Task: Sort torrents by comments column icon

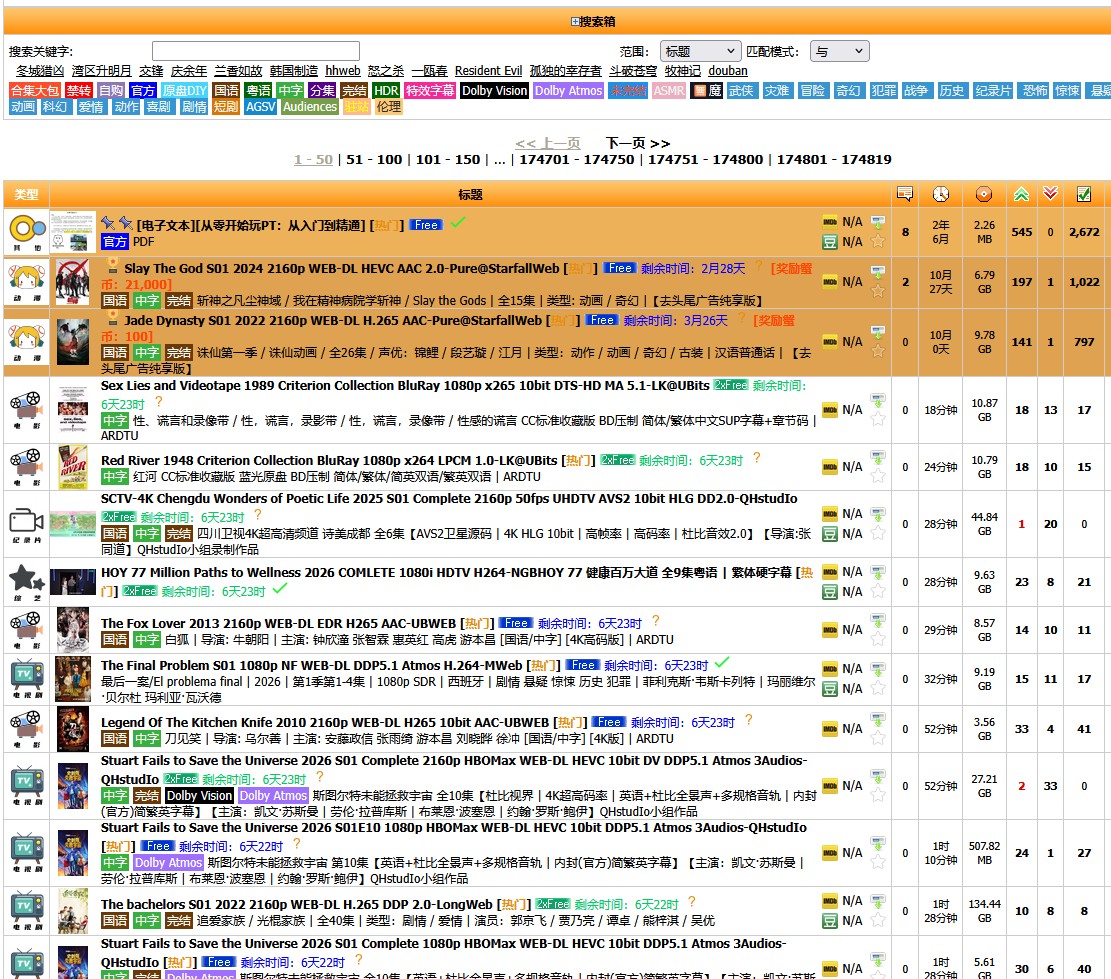Action: pyautogui.click(x=905, y=193)
